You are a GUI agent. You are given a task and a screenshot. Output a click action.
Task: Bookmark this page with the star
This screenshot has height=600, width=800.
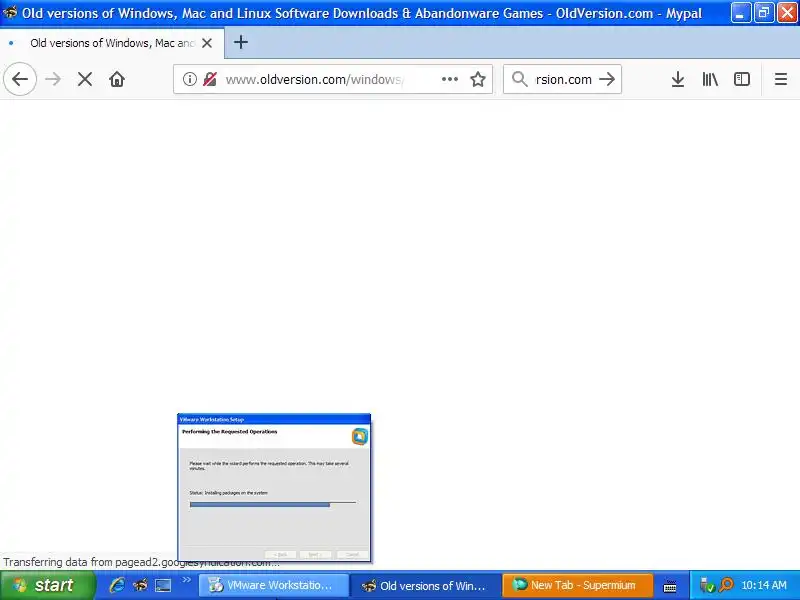pyautogui.click(x=478, y=79)
